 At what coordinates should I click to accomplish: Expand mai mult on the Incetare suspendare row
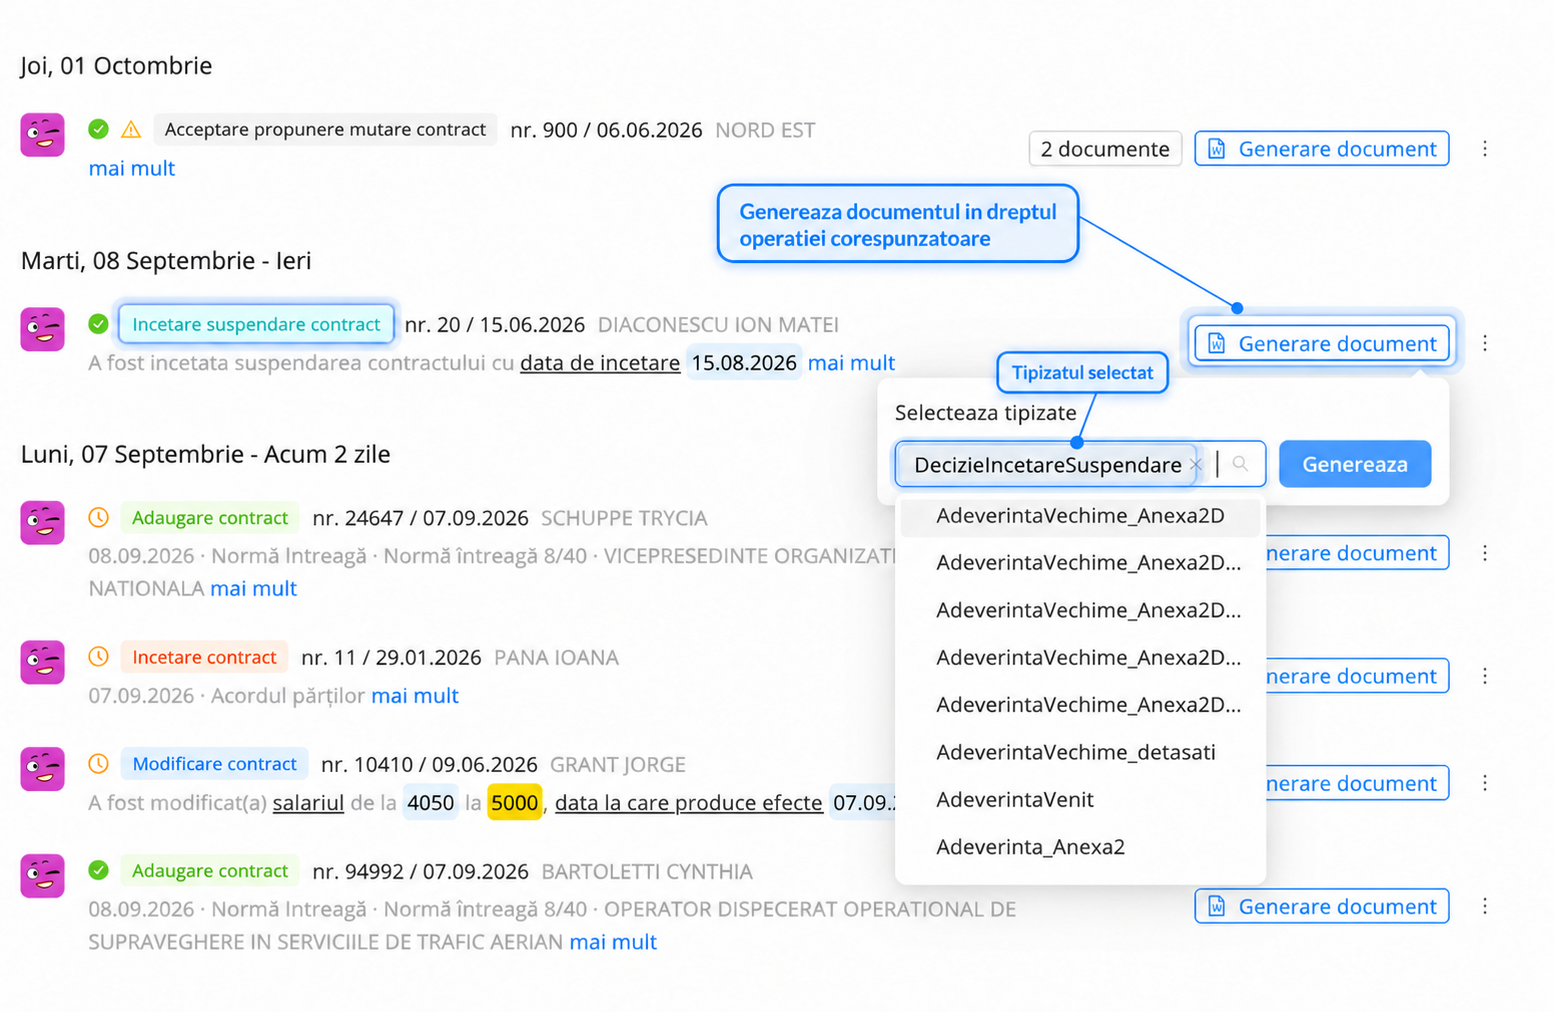coord(851,363)
